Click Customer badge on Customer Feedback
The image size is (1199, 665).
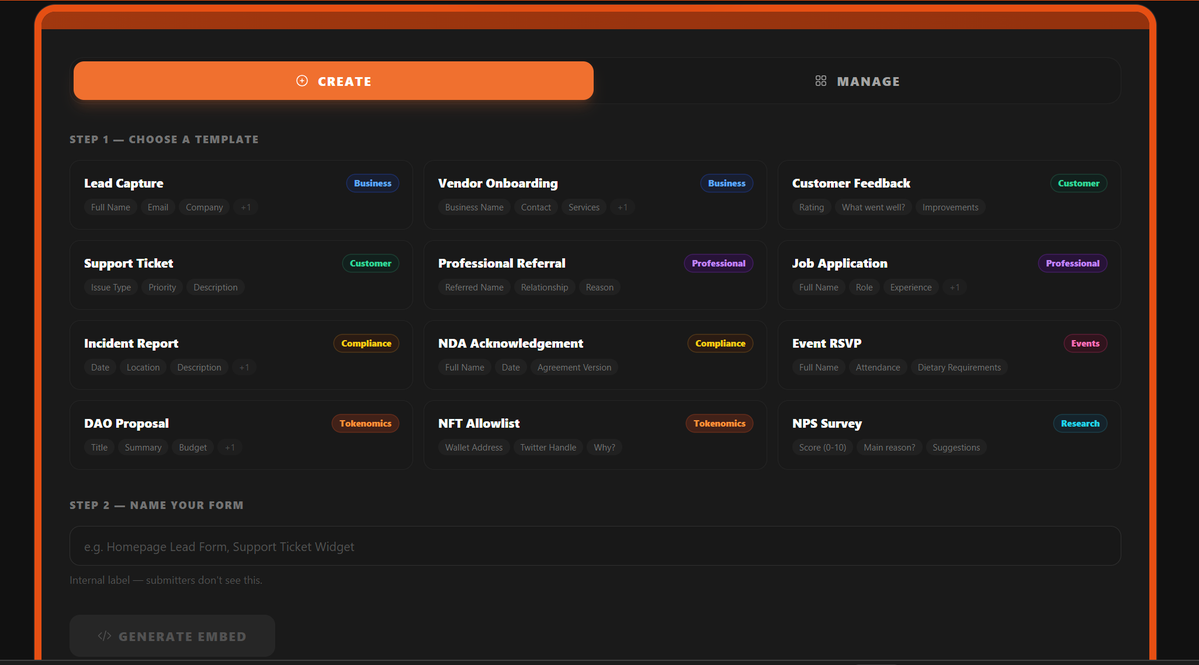coord(1078,183)
